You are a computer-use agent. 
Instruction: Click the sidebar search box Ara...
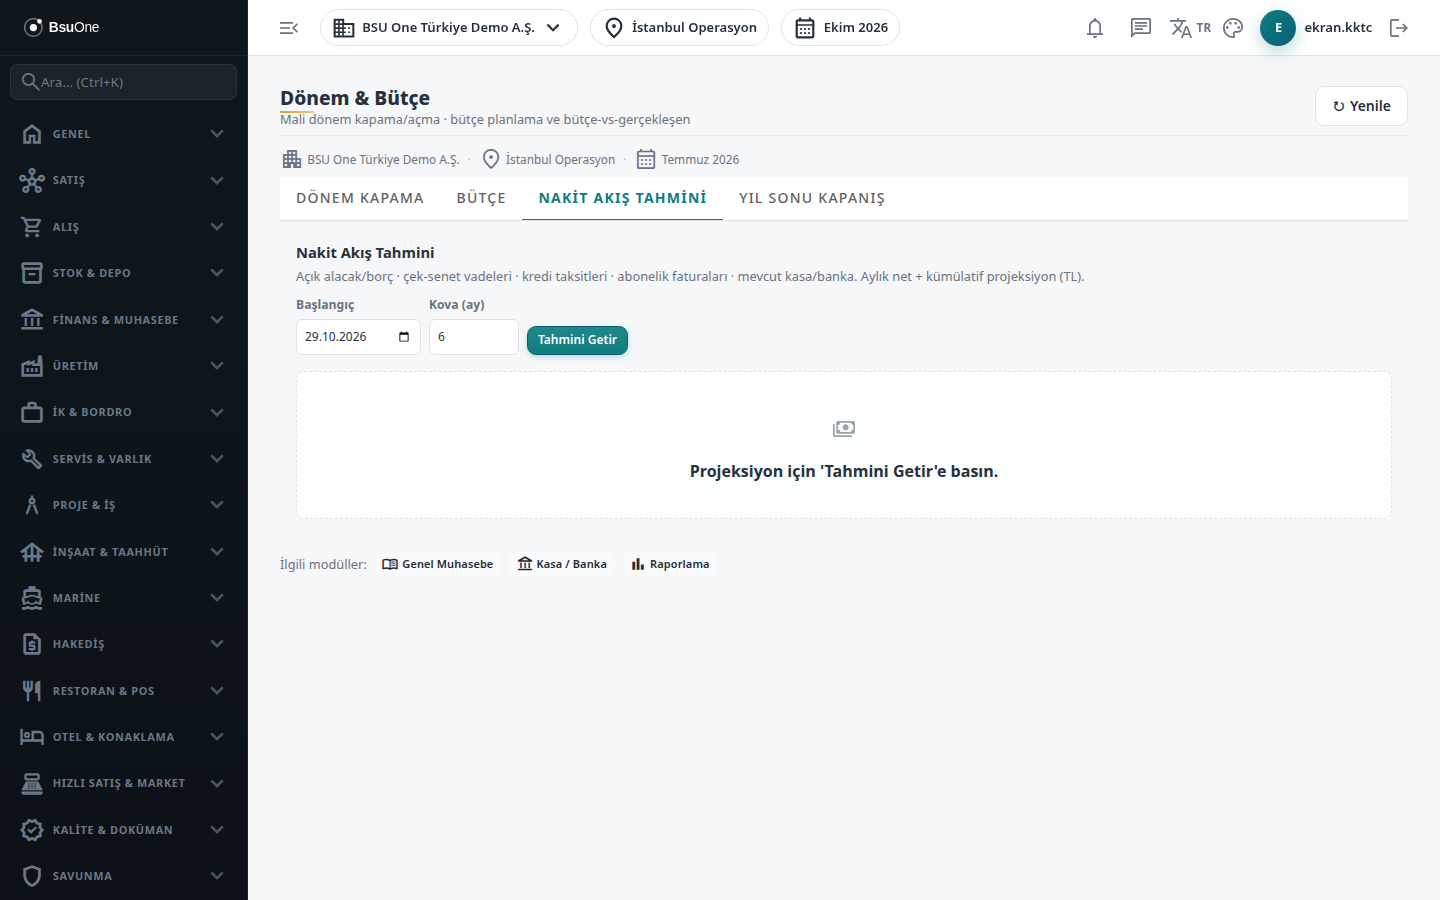point(124,82)
